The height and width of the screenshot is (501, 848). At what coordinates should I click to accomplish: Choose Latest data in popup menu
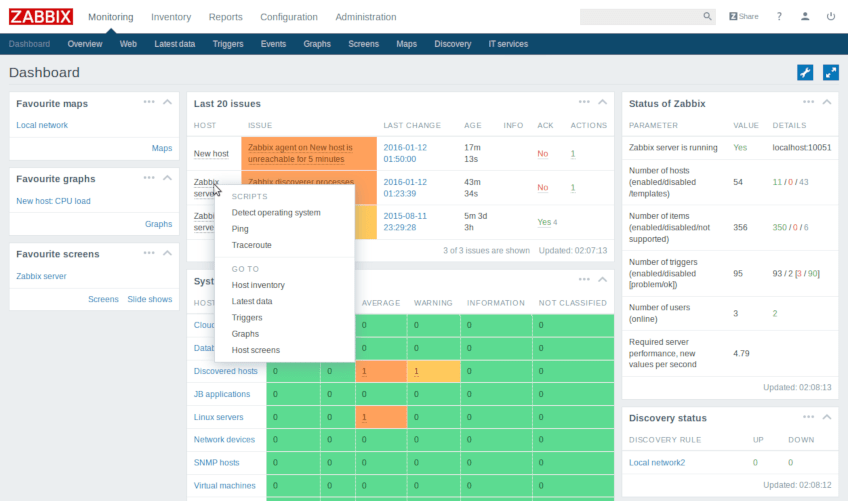click(x=252, y=301)
